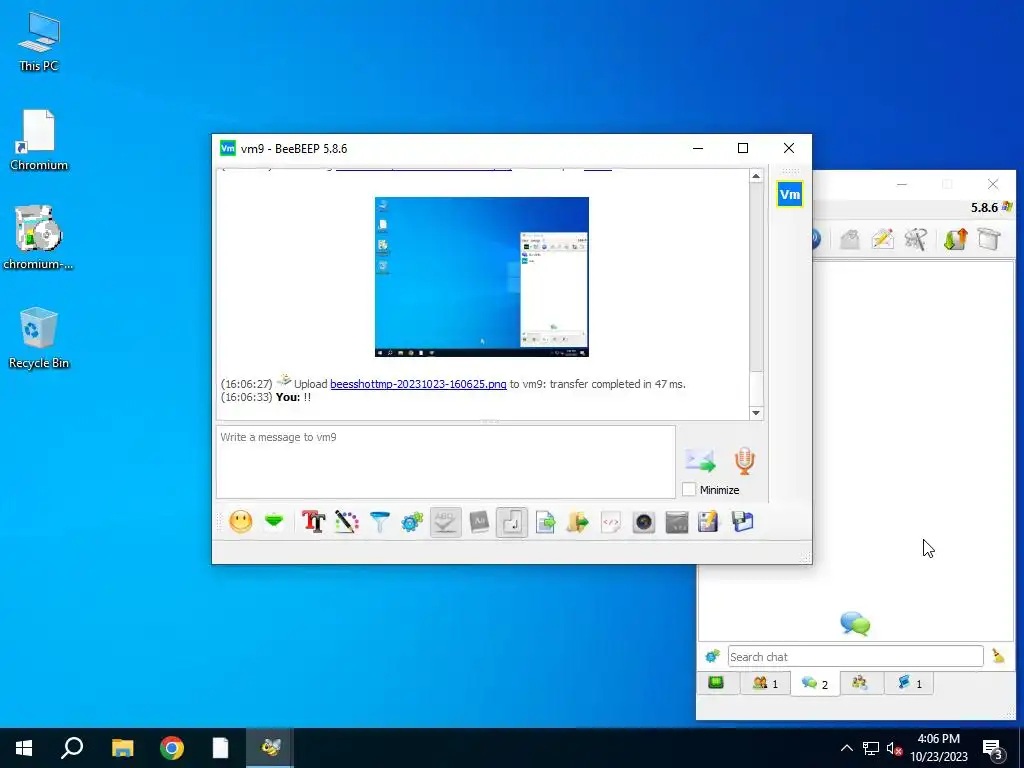Click the chat scrollbar down arrow
Screen dimensions: 1024x768
[756, 413]
